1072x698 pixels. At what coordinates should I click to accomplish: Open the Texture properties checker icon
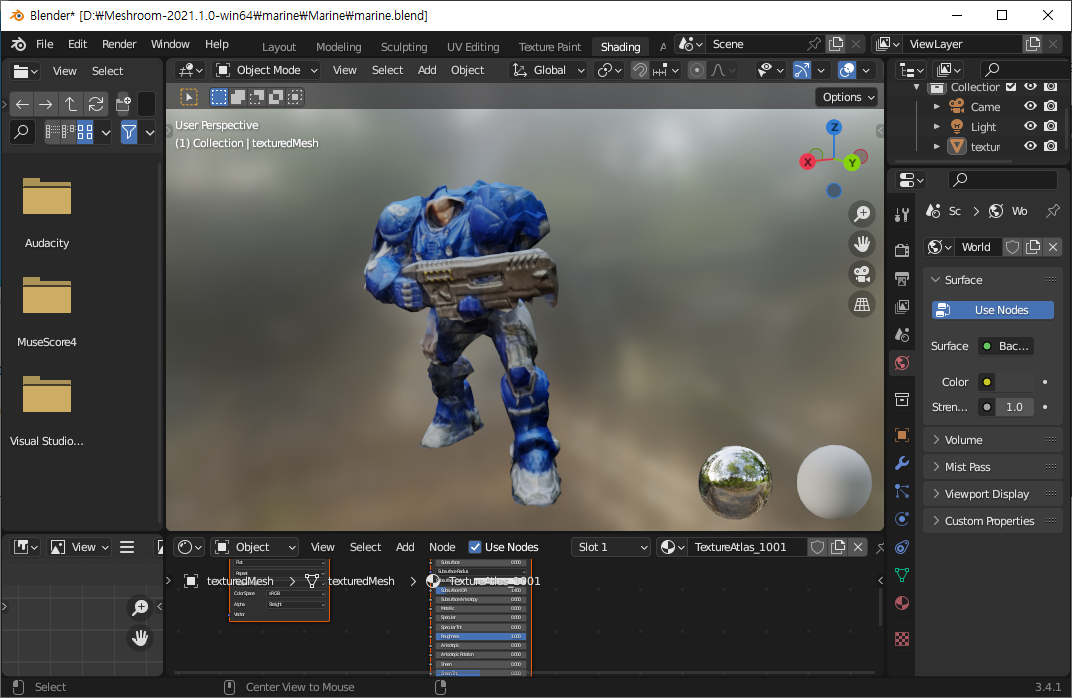tap(902, 639)
